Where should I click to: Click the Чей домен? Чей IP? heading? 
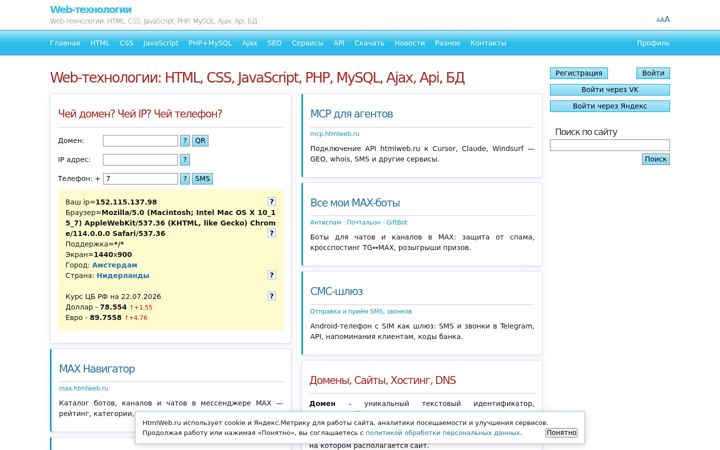pos(140,114)
